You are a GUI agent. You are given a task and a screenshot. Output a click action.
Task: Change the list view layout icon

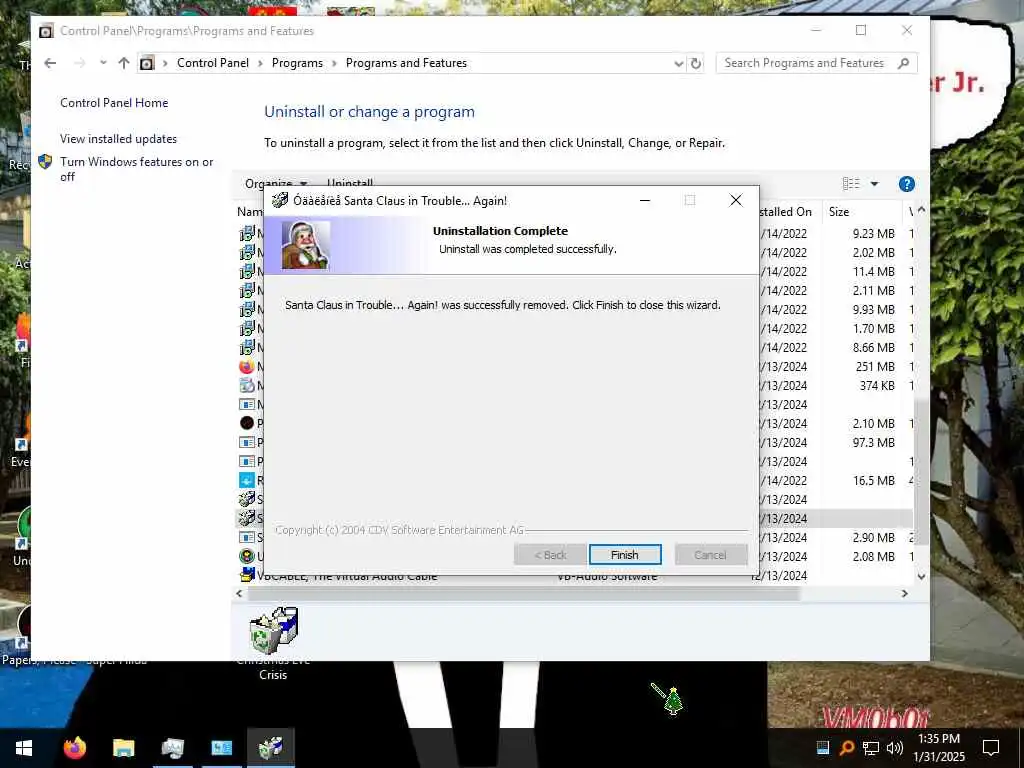coord(851,184)
